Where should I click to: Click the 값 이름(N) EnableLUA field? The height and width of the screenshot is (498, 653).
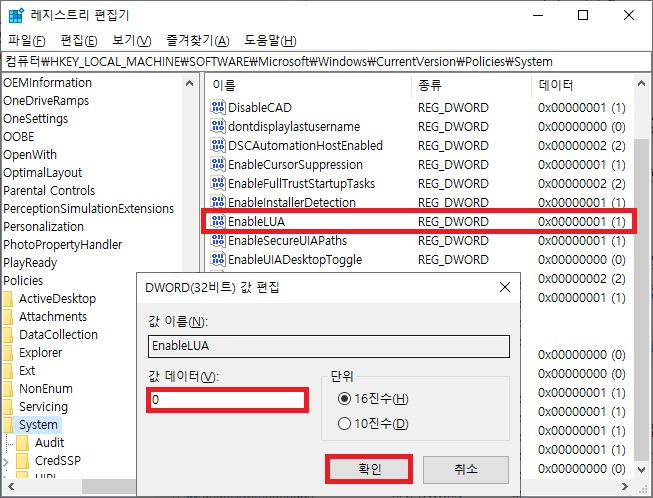pyautogui.click(x=329, y=346)
